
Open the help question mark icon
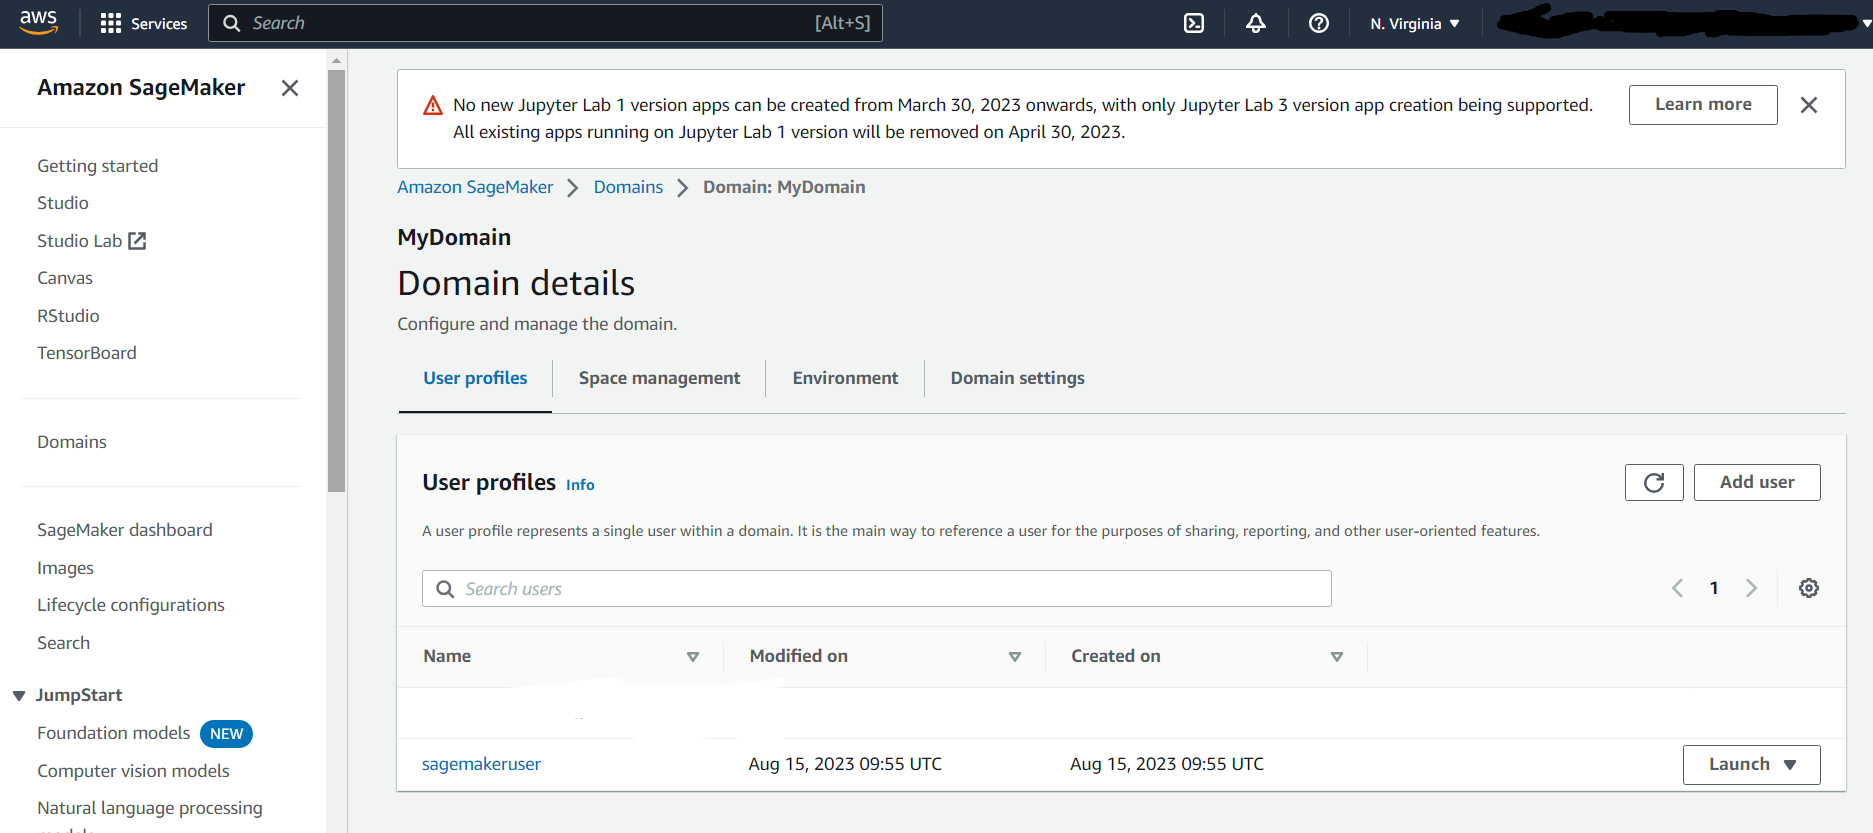(1319, 23)
